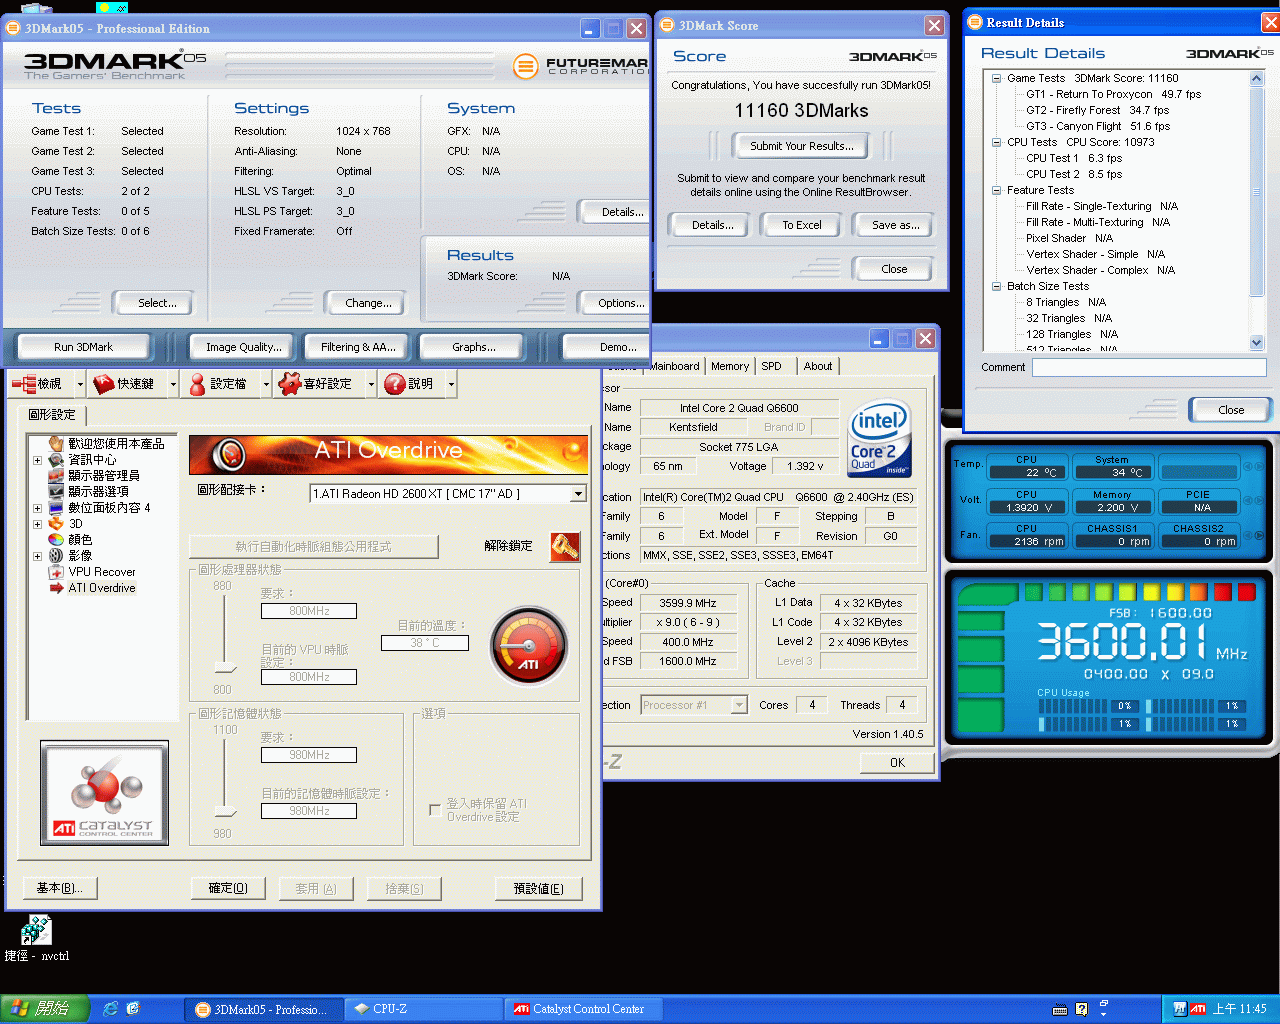Click the Comment input field
The image size is (1280, 1024).
[1149, 367]
